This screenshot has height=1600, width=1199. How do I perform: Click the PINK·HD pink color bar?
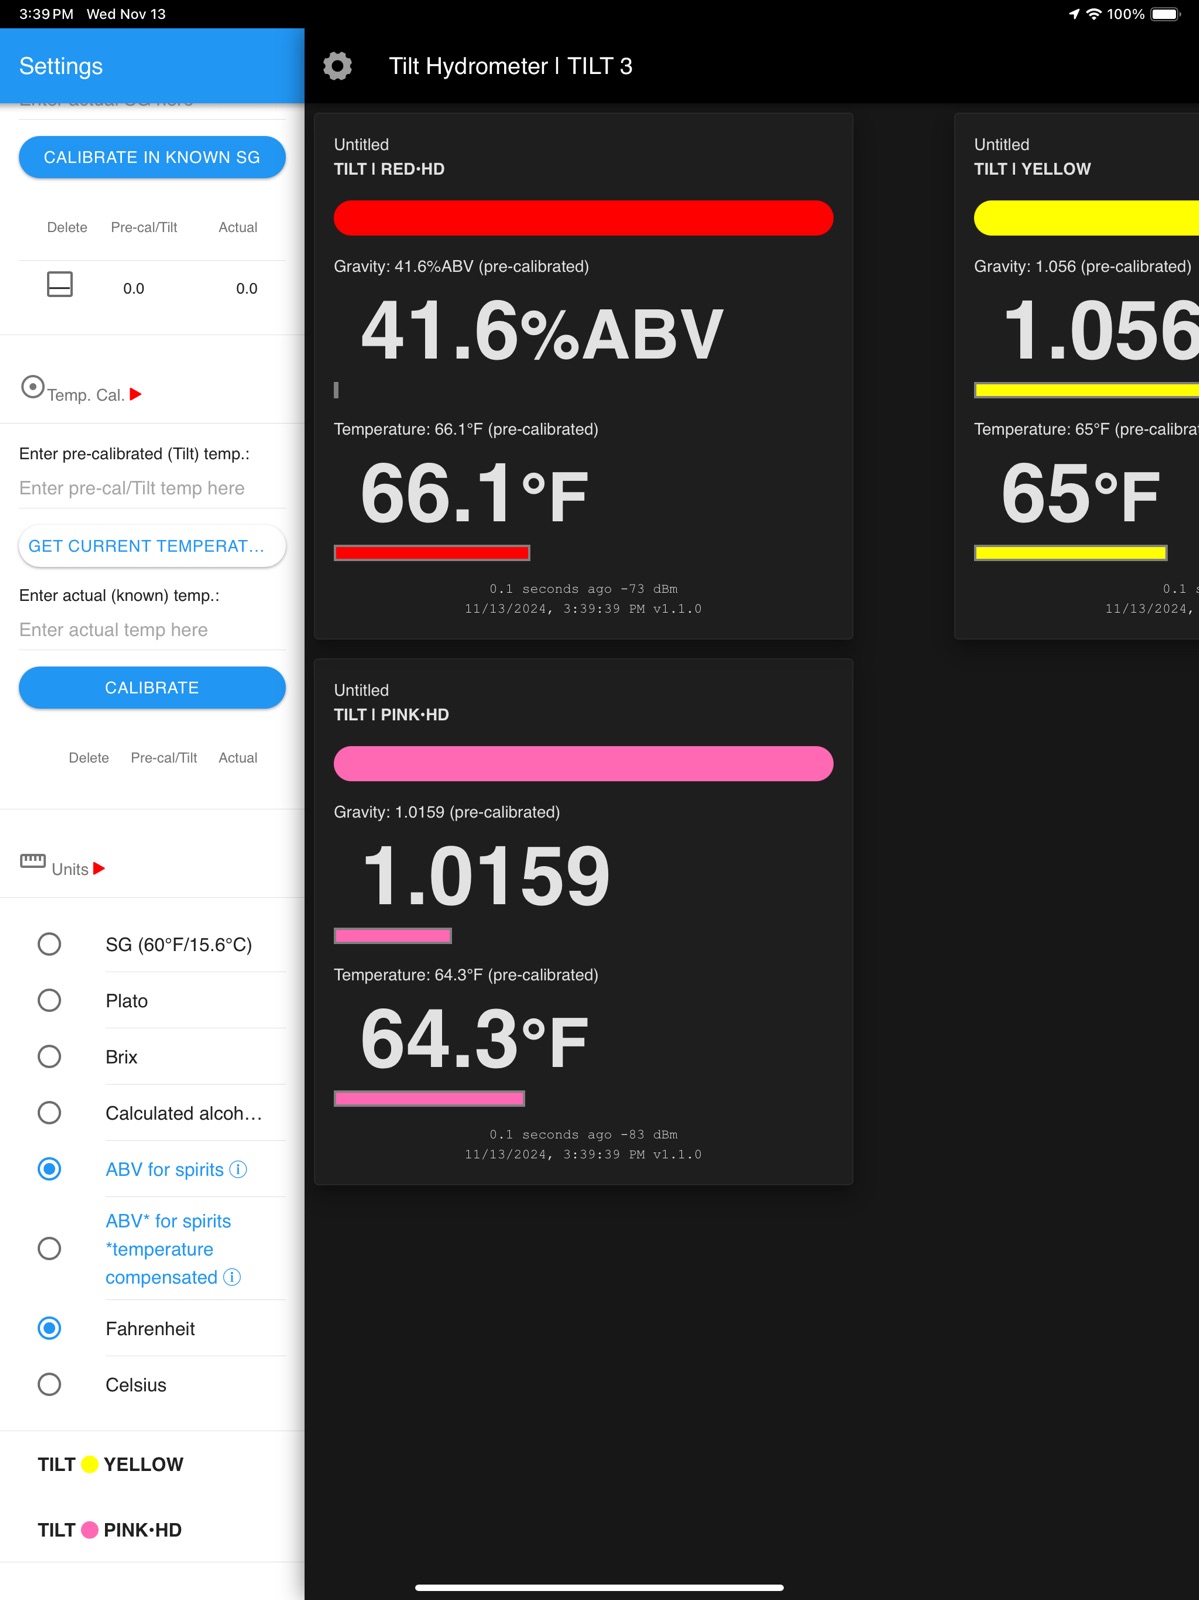[583, 764]
